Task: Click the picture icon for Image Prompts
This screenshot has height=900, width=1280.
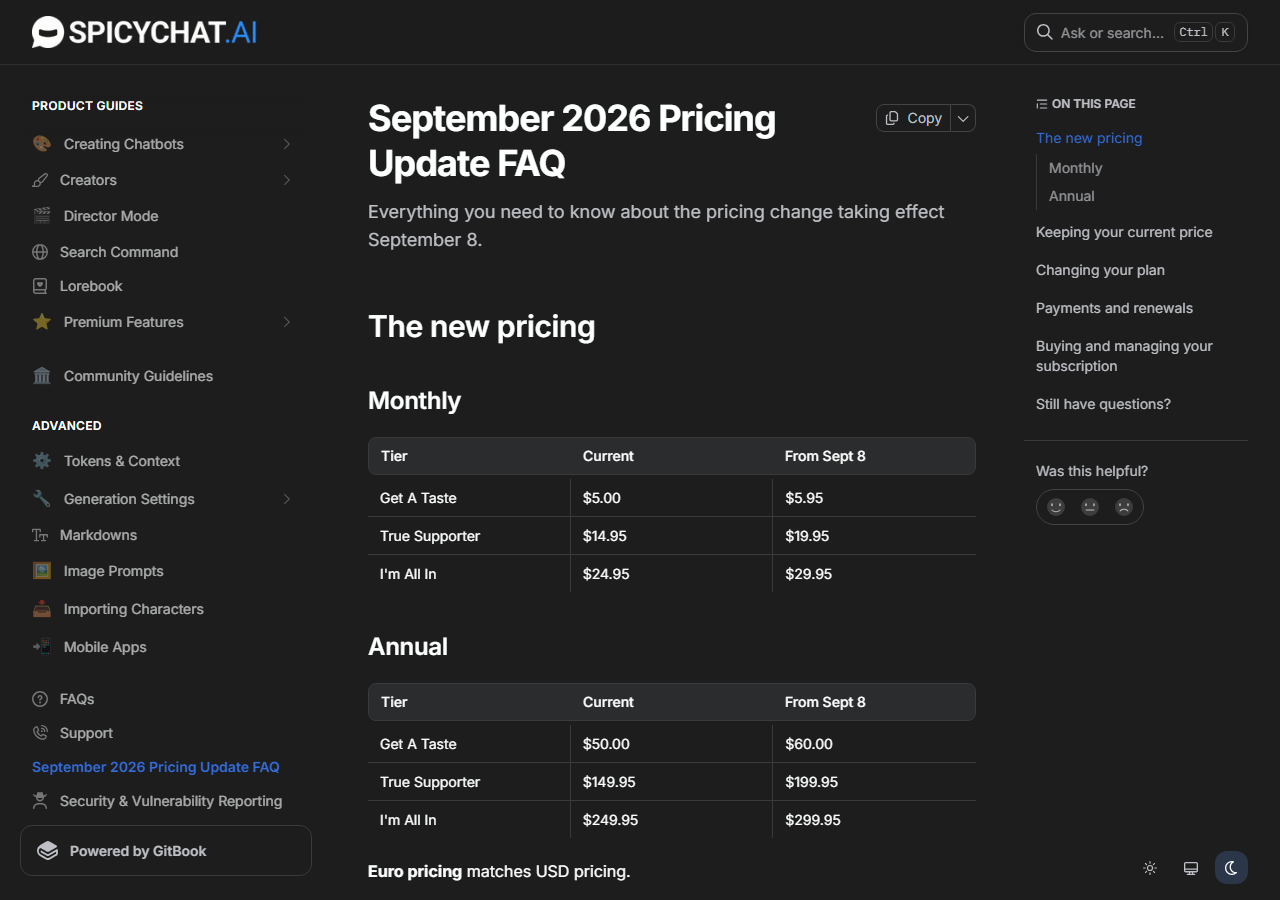Action: point(41,571)
